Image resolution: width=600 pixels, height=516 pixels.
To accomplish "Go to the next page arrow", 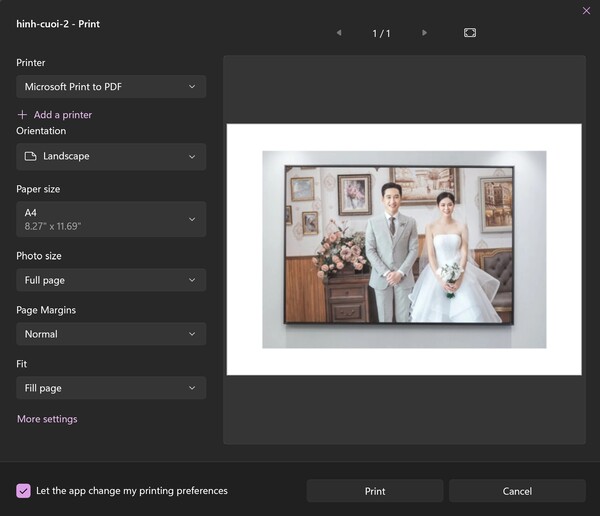I will click(x=424, y=33).
